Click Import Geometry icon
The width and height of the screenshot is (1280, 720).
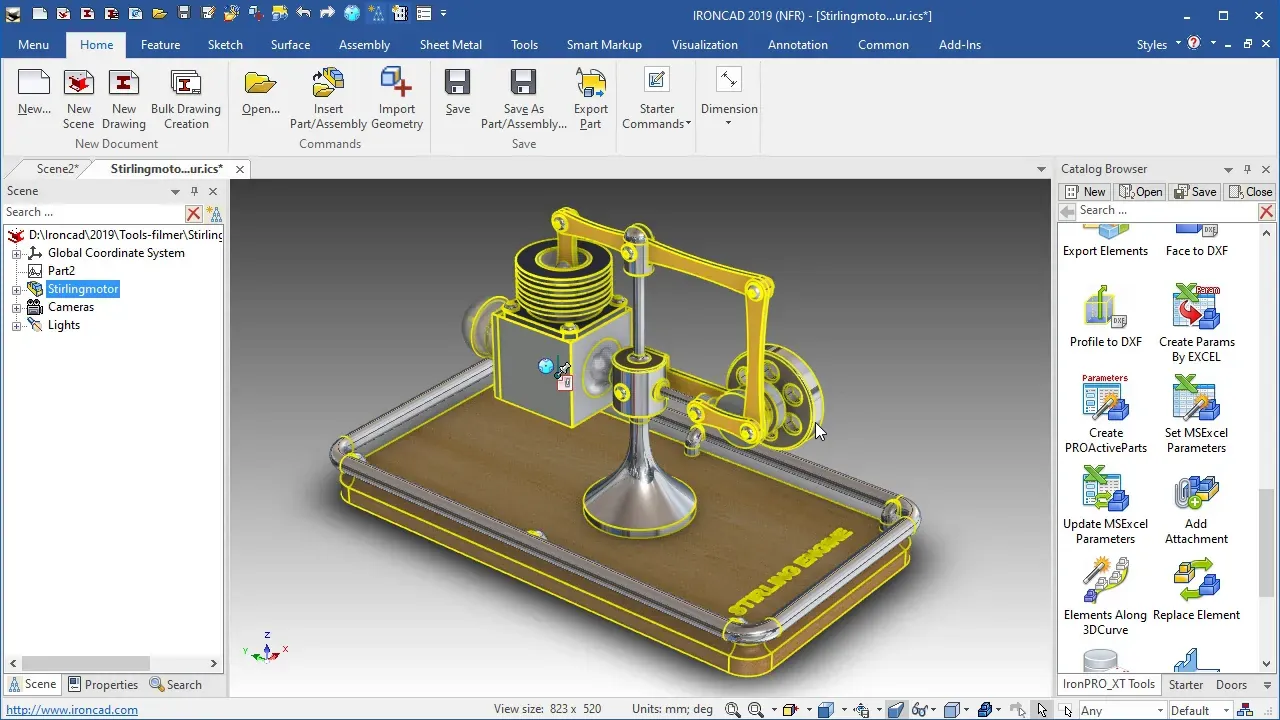pos(397,83)
